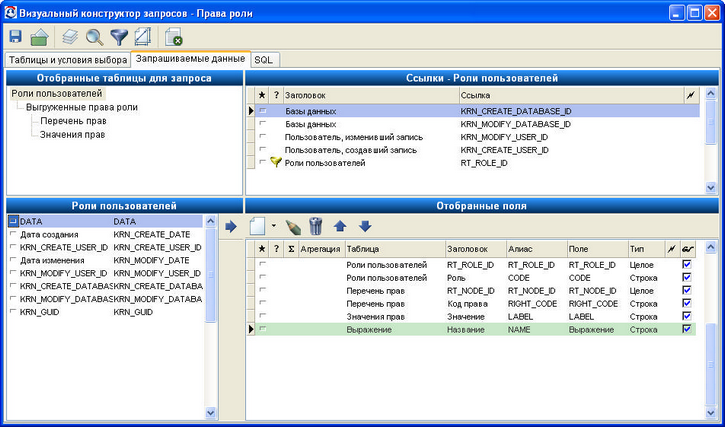Image resolution: width=725 pixels, height=427 pixels.
Task: Click the magnifying glass search icon
Action: (95, 37)
